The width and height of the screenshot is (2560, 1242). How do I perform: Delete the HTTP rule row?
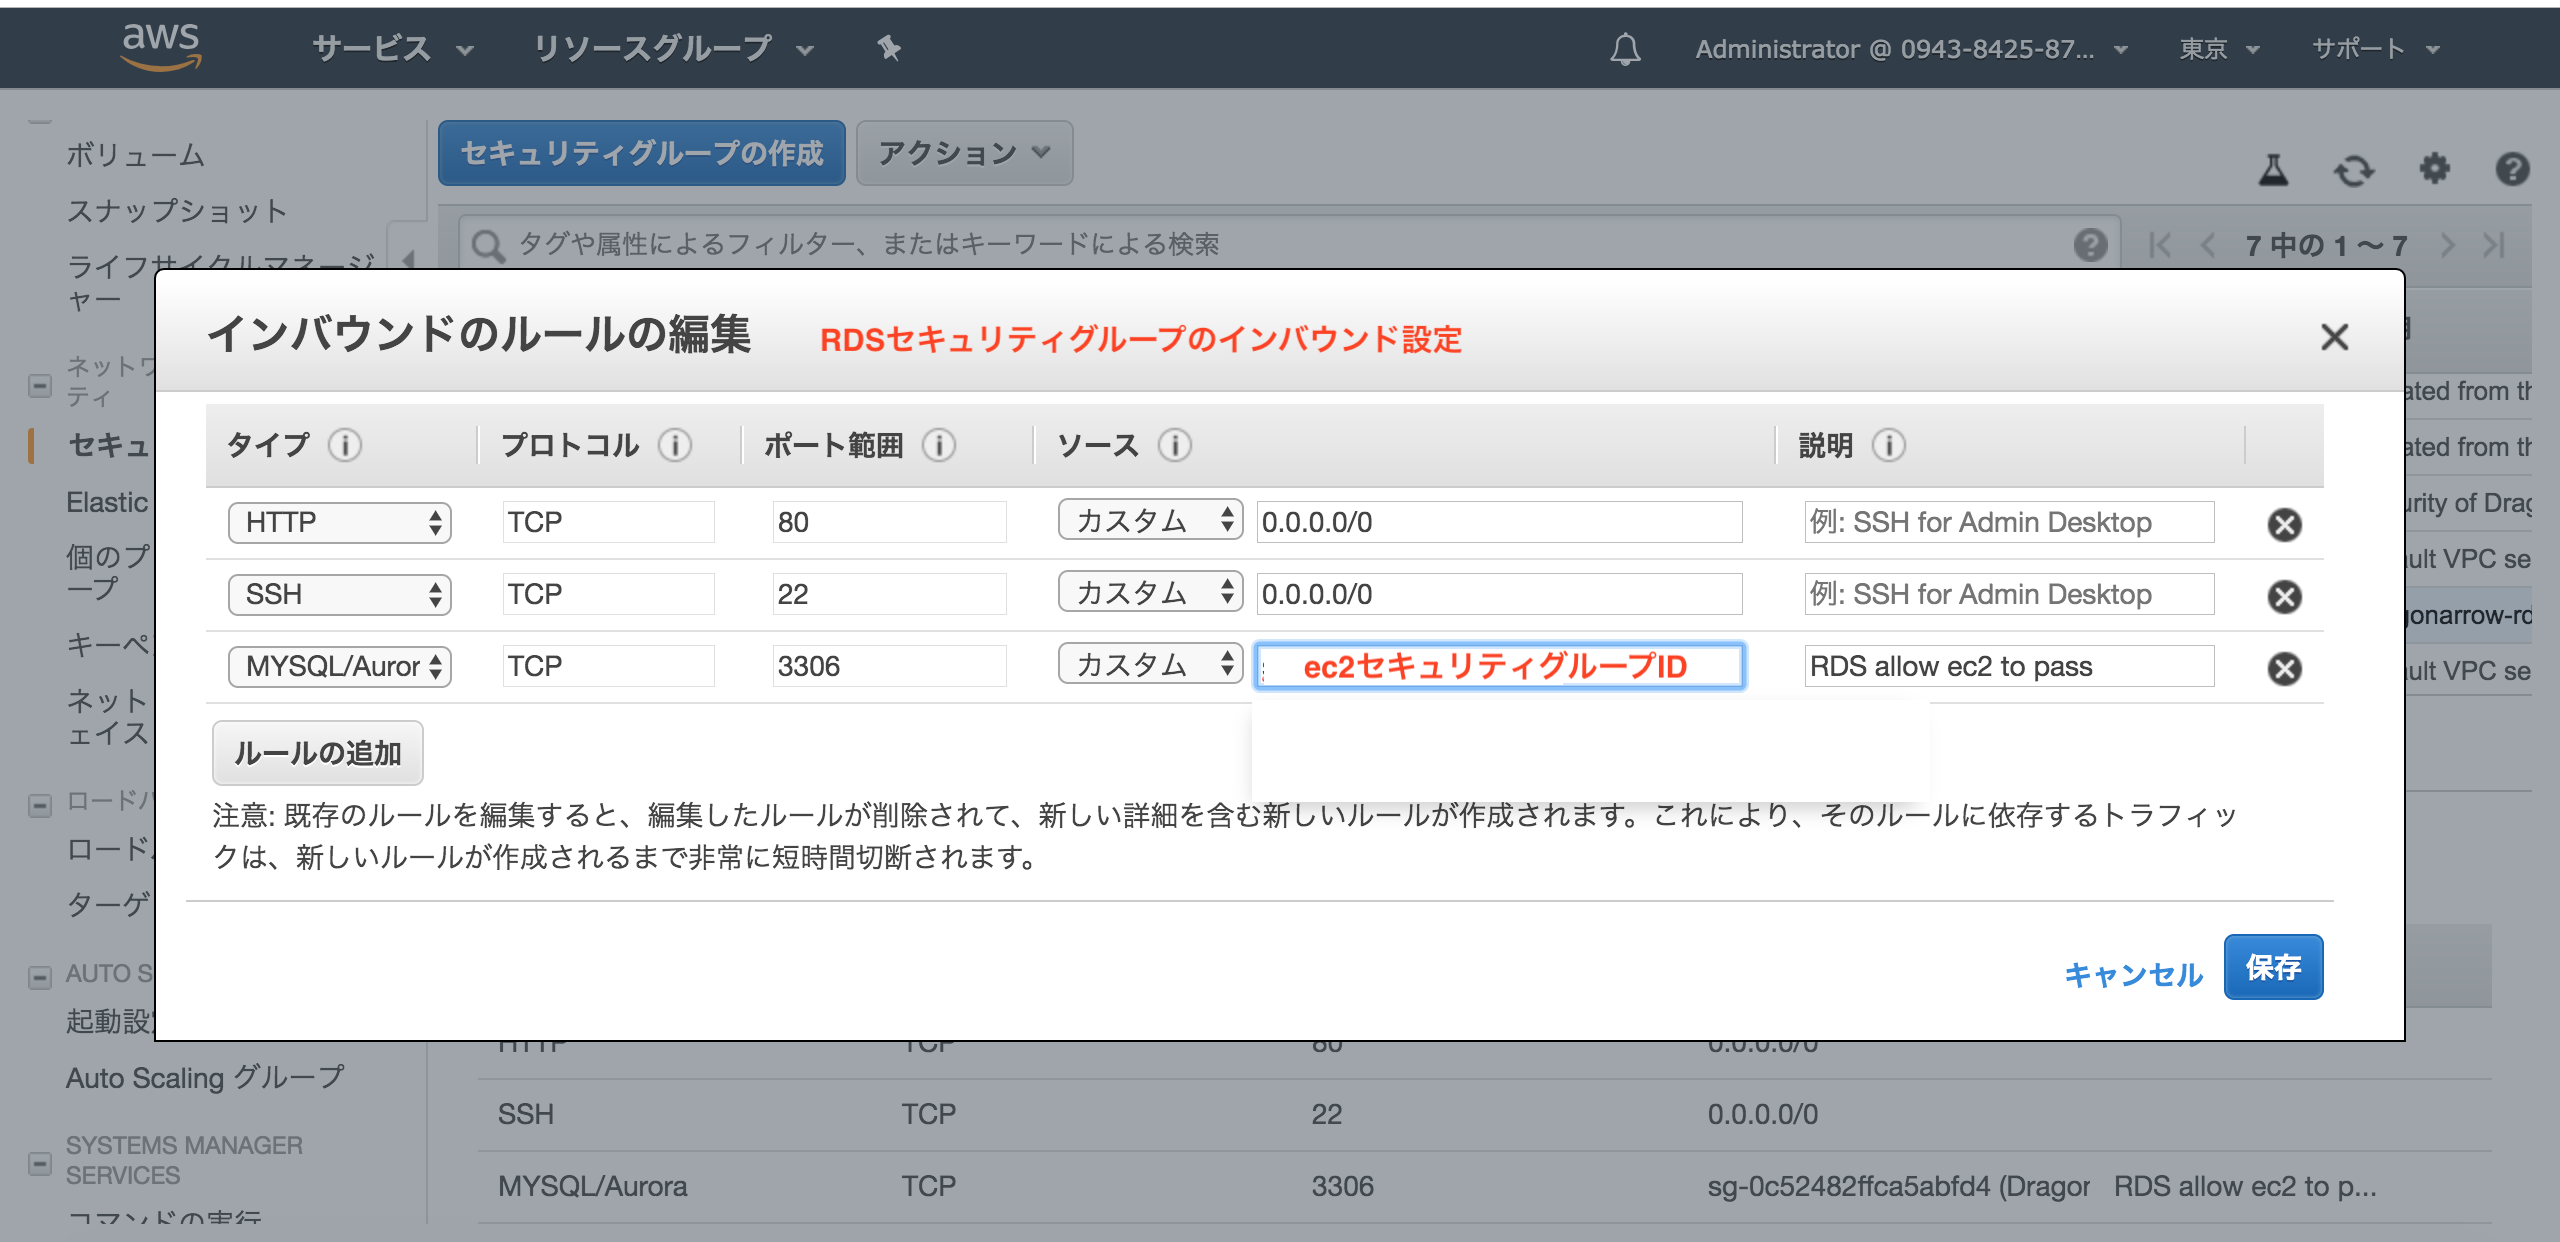point(2284,524)
